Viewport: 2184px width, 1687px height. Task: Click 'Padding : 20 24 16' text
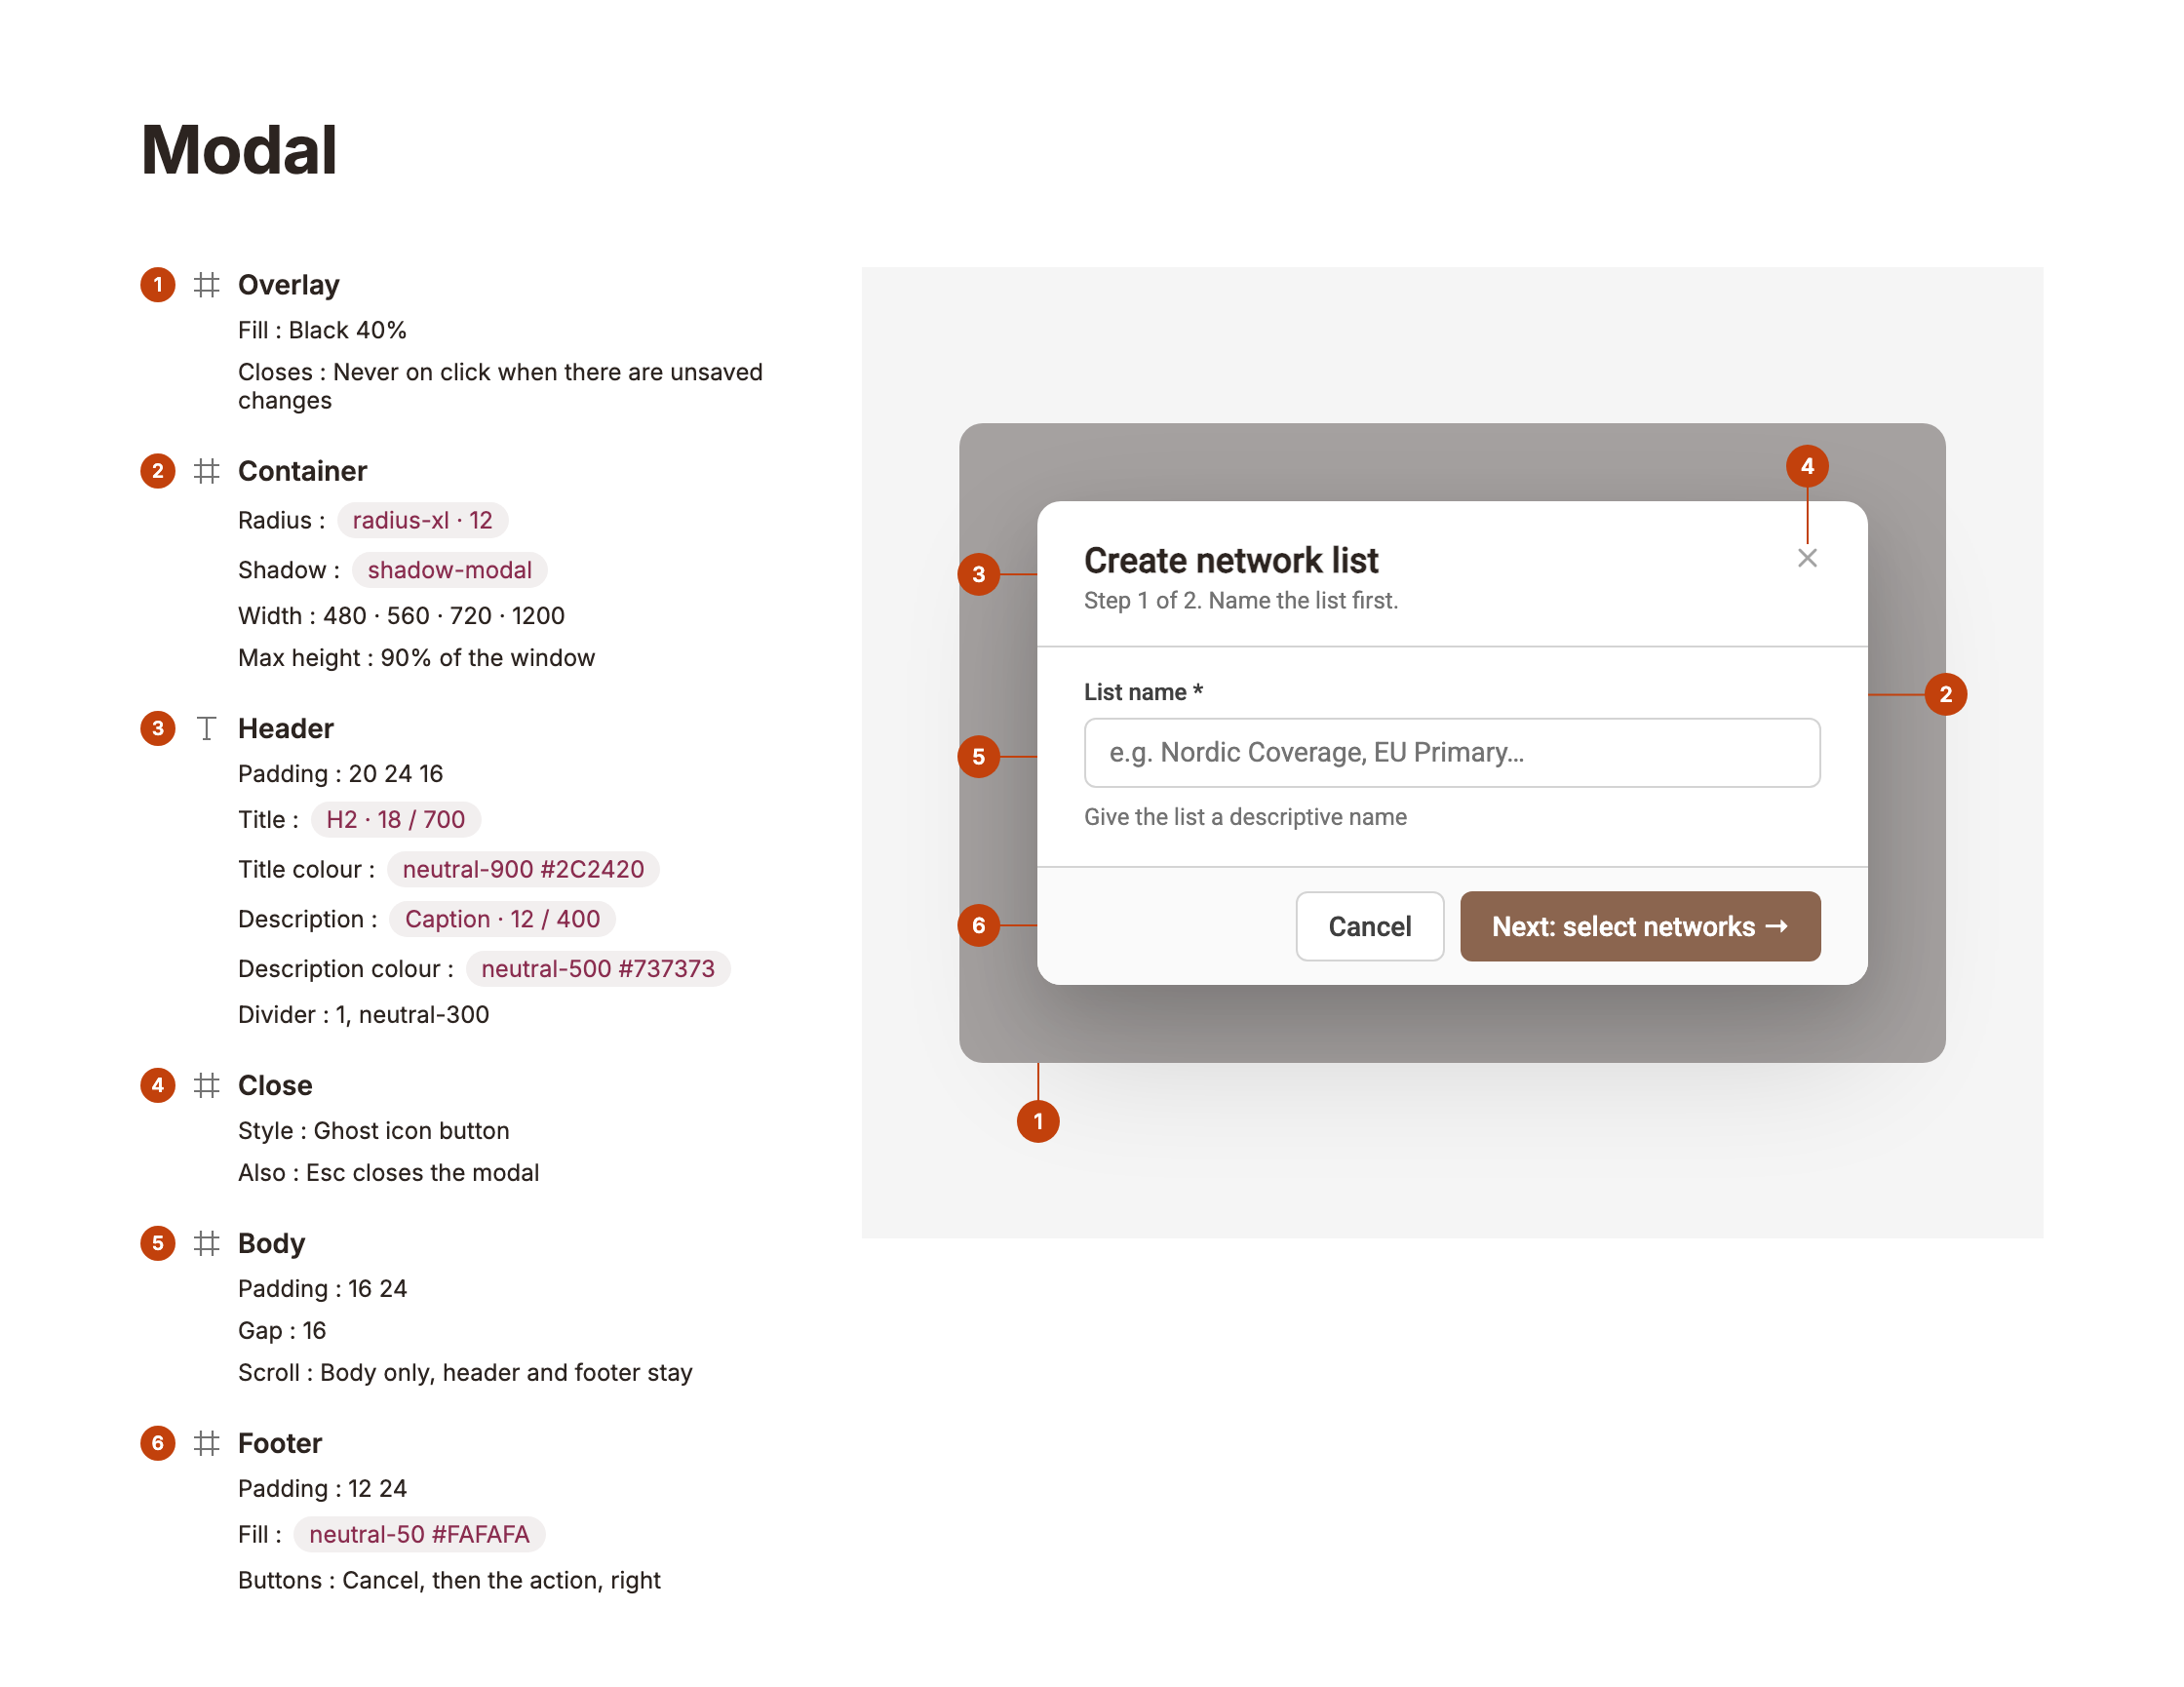(x=340, y=774)
